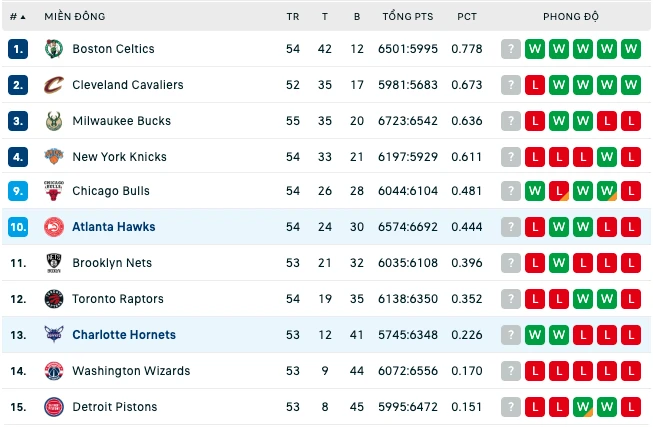This screenshot has width=653, height=427.
Task: Click the Chicago Bulls logo icon
Action: 54,191
